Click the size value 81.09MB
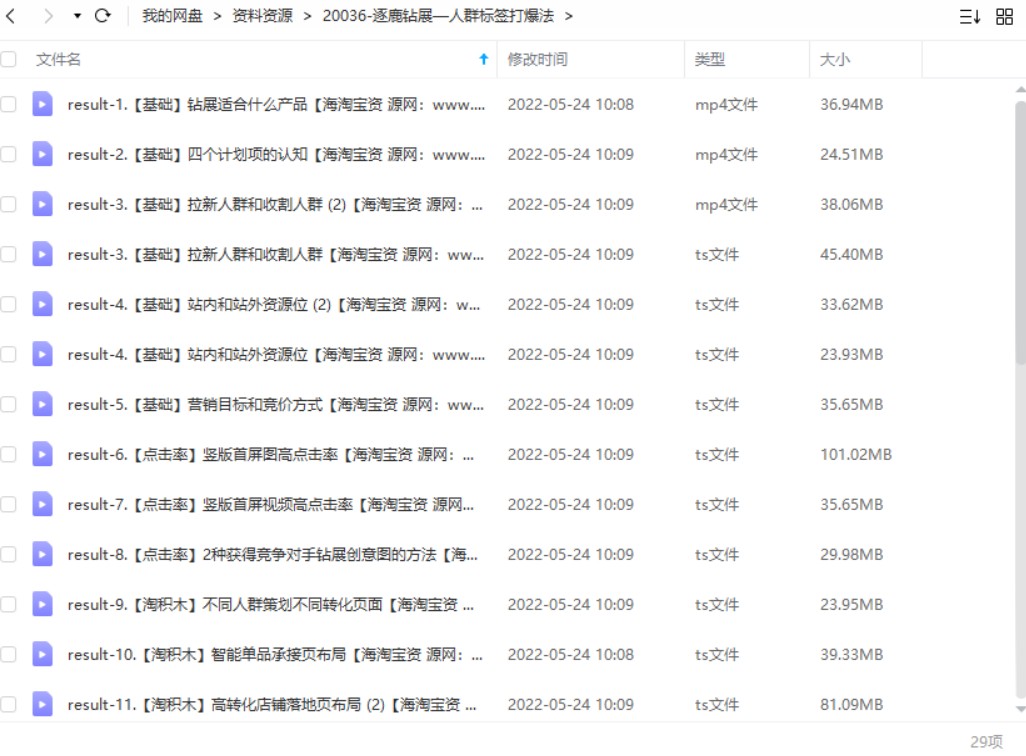 [851, 704]
